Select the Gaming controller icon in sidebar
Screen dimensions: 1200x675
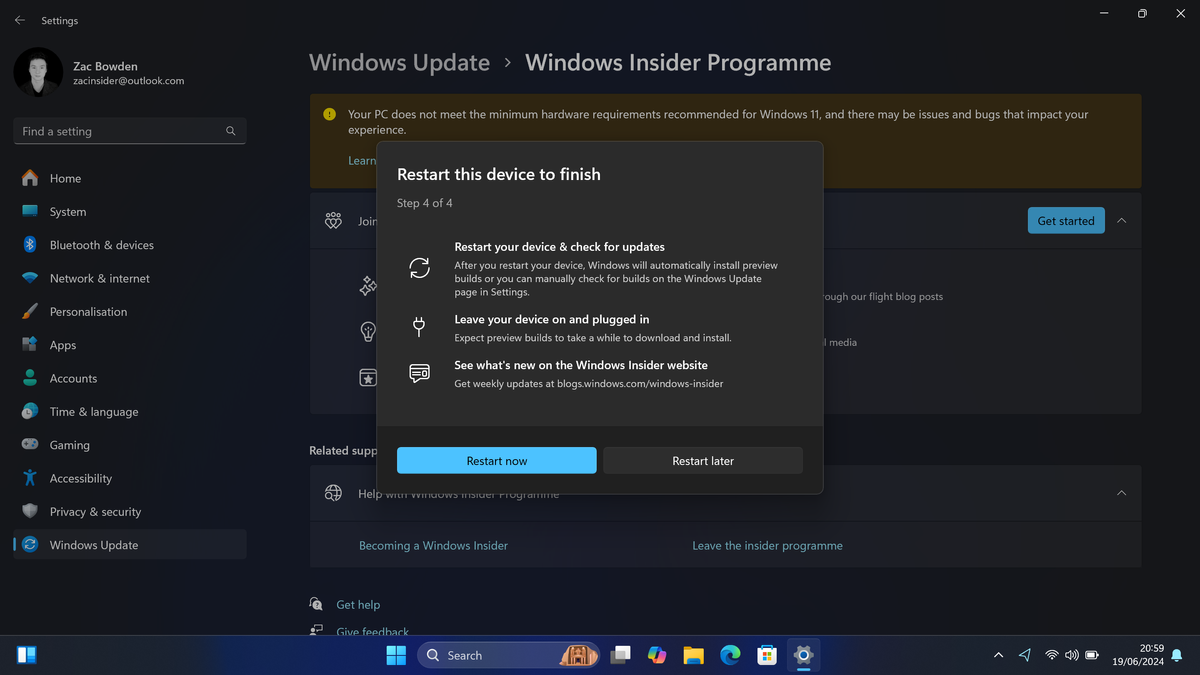click(x=33, y=444)
